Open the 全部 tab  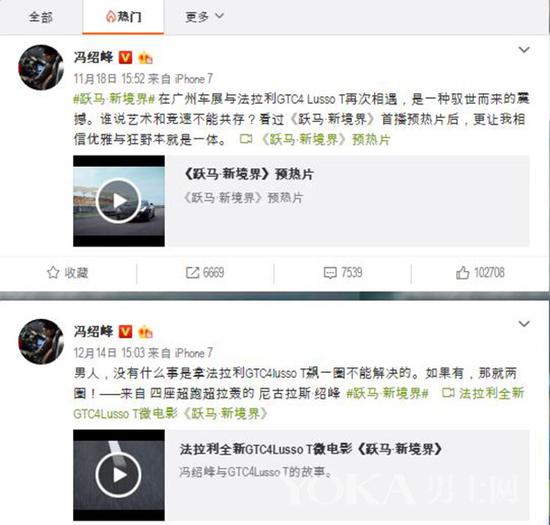(x=41, y=17)
